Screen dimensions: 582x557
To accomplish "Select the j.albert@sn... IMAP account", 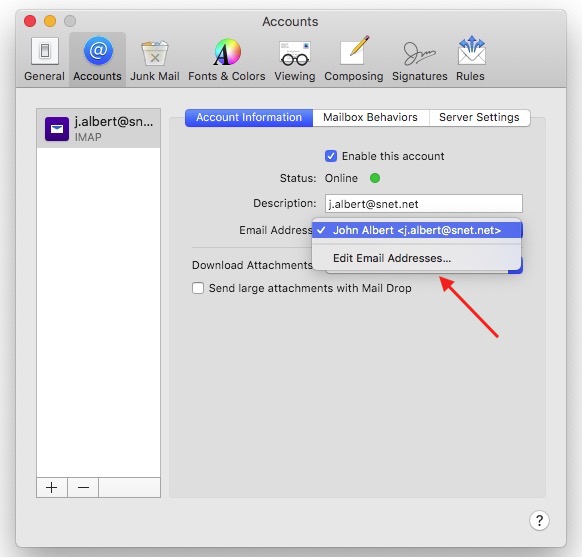I will pos(99,128).
